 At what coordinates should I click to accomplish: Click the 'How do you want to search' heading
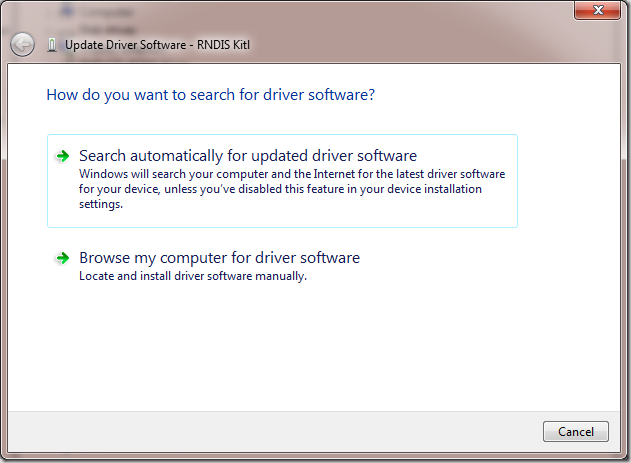click(x=210, y=95)
